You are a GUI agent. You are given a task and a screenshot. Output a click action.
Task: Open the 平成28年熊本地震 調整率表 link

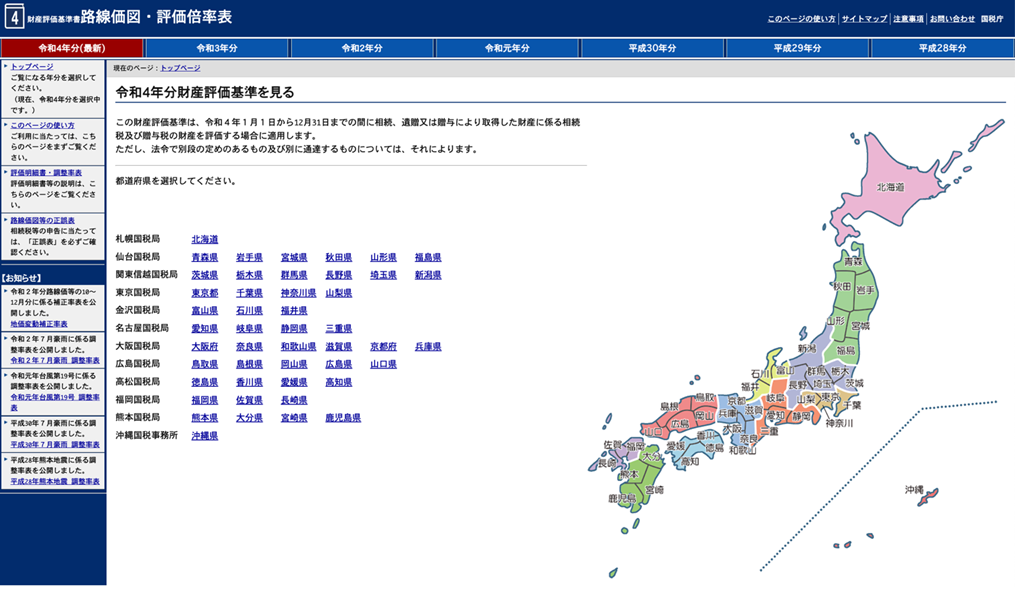(55, 482)
